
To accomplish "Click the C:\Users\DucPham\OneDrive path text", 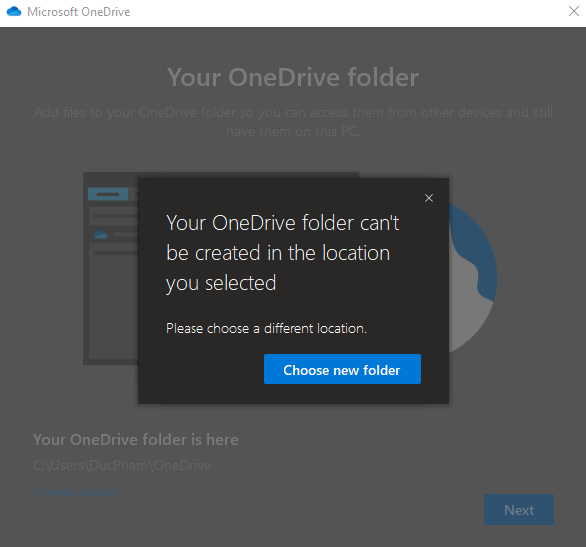I will pyautogui.click(x=122, y=465).
